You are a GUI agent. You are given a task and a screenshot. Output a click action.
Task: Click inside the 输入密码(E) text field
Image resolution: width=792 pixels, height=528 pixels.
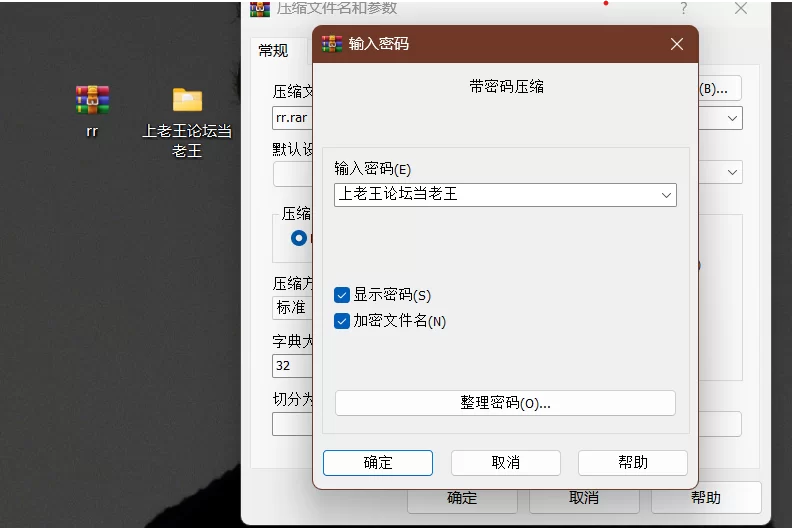tap(495, 195)
